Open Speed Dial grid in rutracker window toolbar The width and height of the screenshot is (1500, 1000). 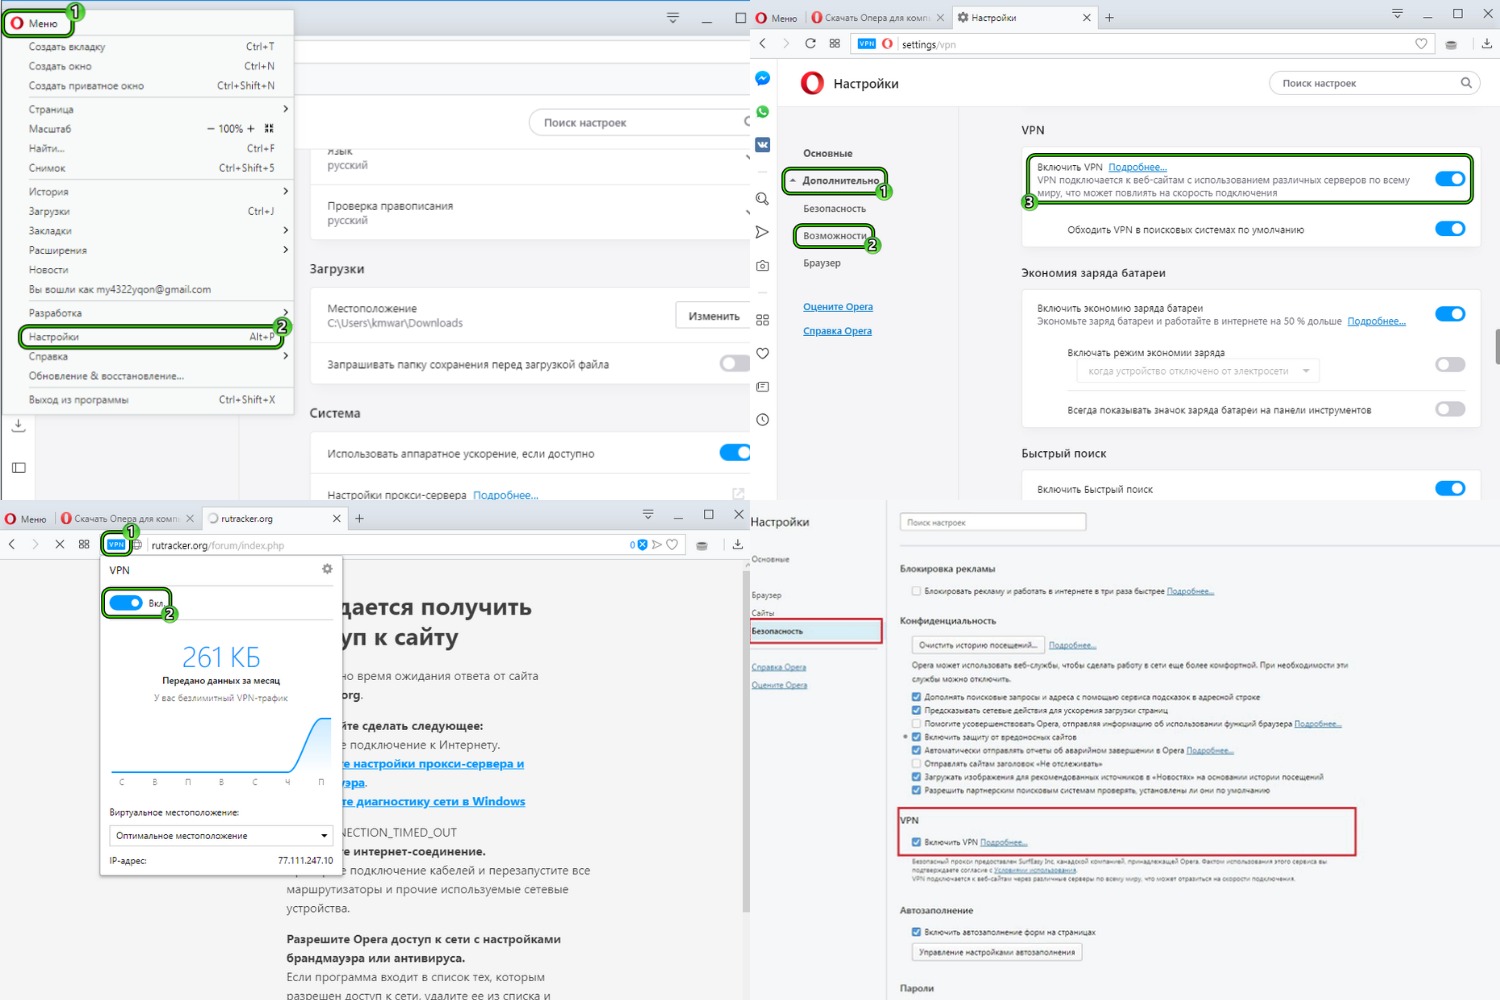click(x=84, y=544)
